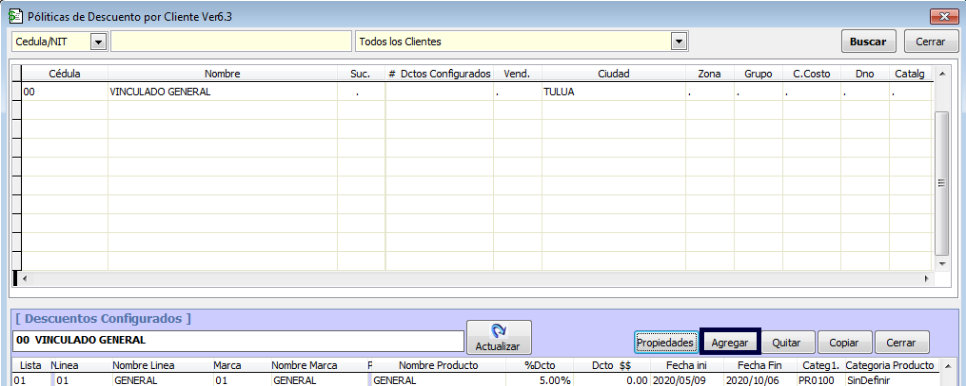Click the Categoria Producto column header
966x386 pixels.
[890, 365]
